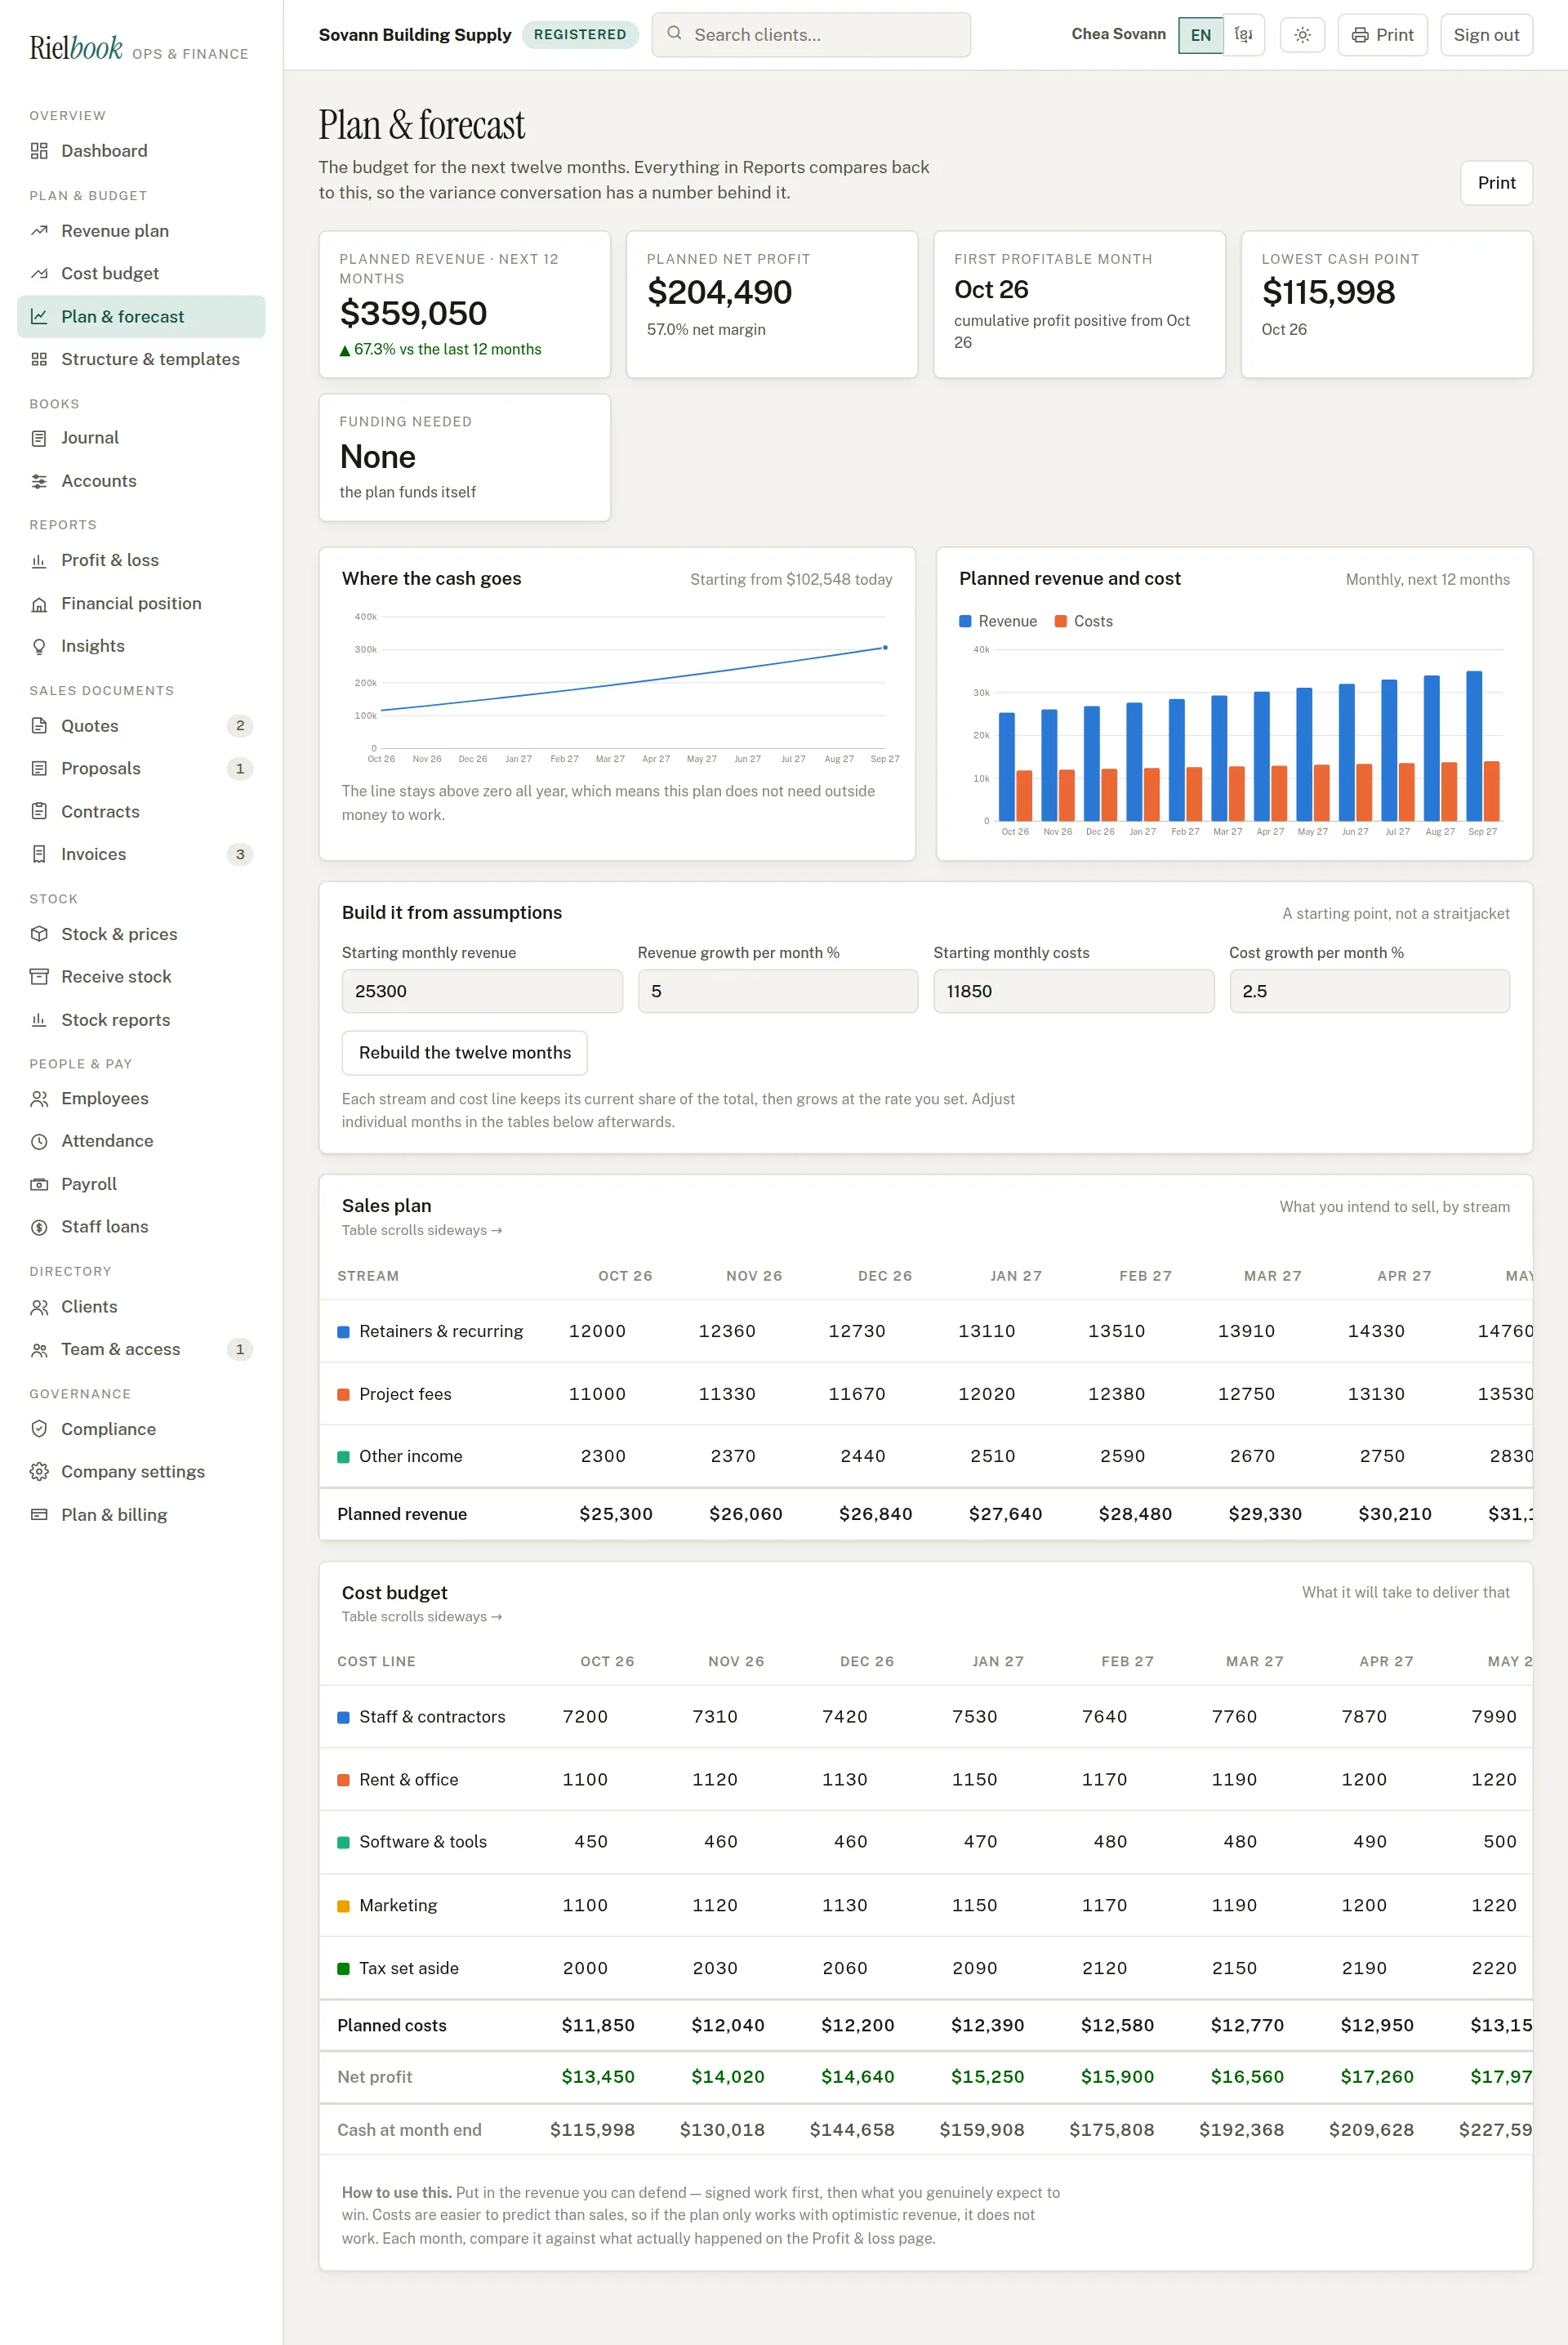Click the Profit & loss bar icon
Screen dimensions: 1568x2345
(x=39, y=561)
